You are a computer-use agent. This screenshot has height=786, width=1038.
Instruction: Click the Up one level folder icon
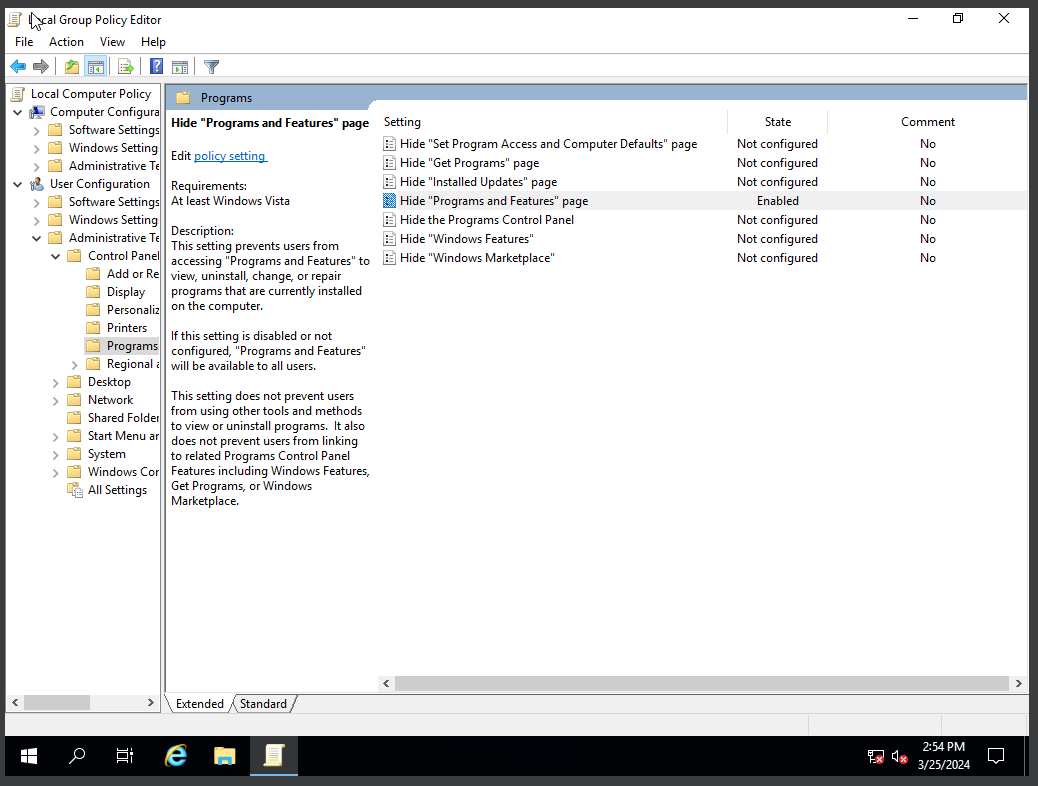pyautogui.click(x=71, y=66)
